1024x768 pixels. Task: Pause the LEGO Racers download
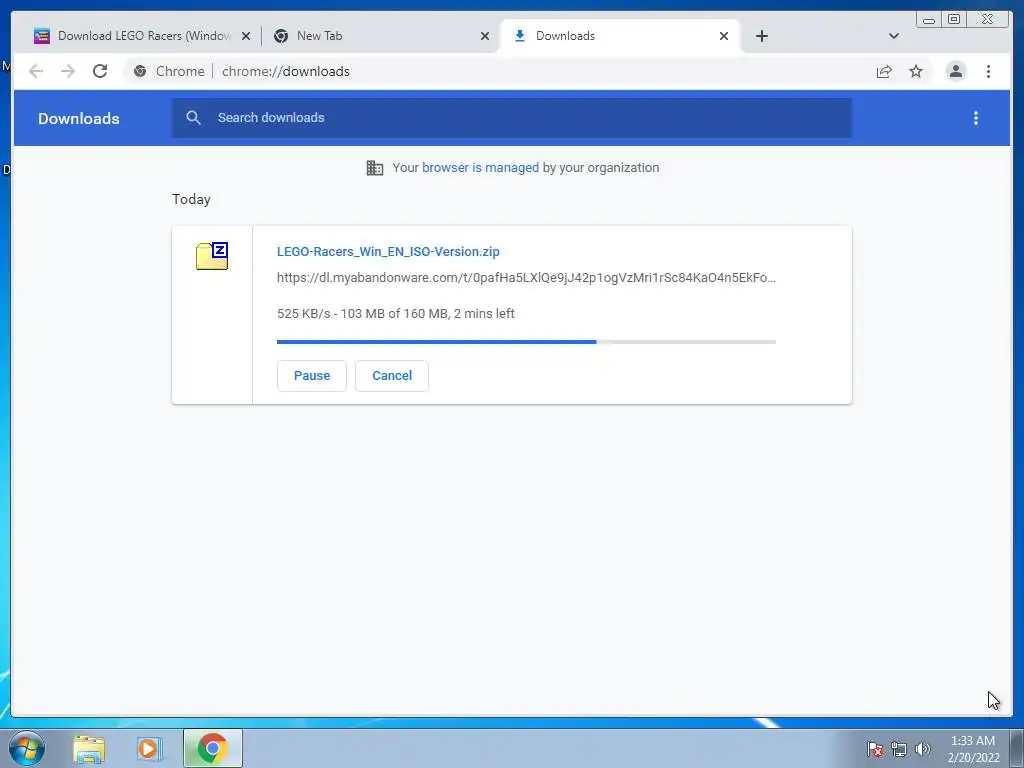(312, 376)
